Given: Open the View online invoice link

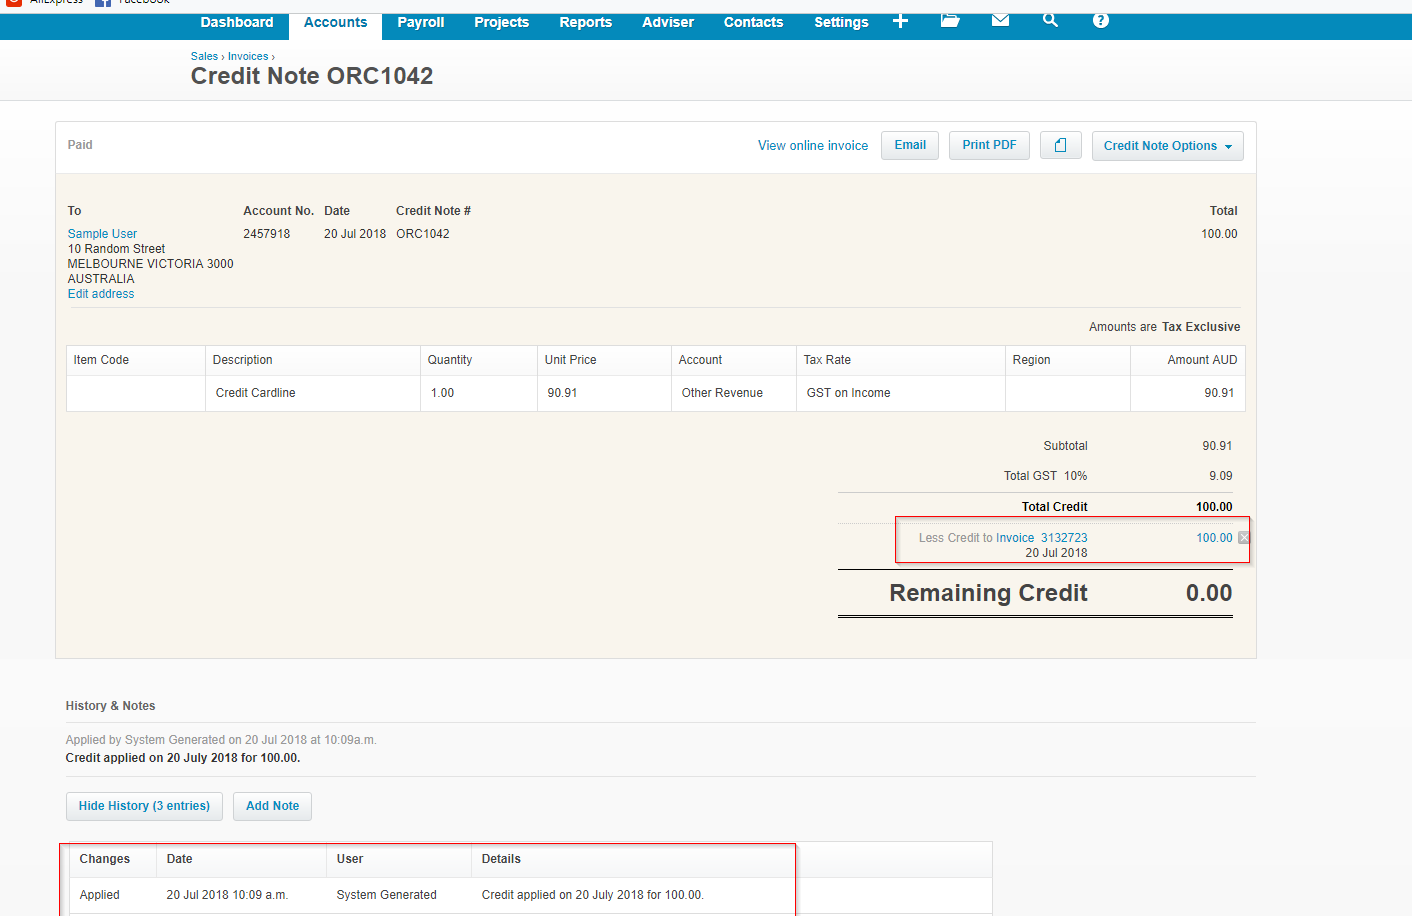Looking at the screenshot, I should pyautogui.click(x=812, y=146).
